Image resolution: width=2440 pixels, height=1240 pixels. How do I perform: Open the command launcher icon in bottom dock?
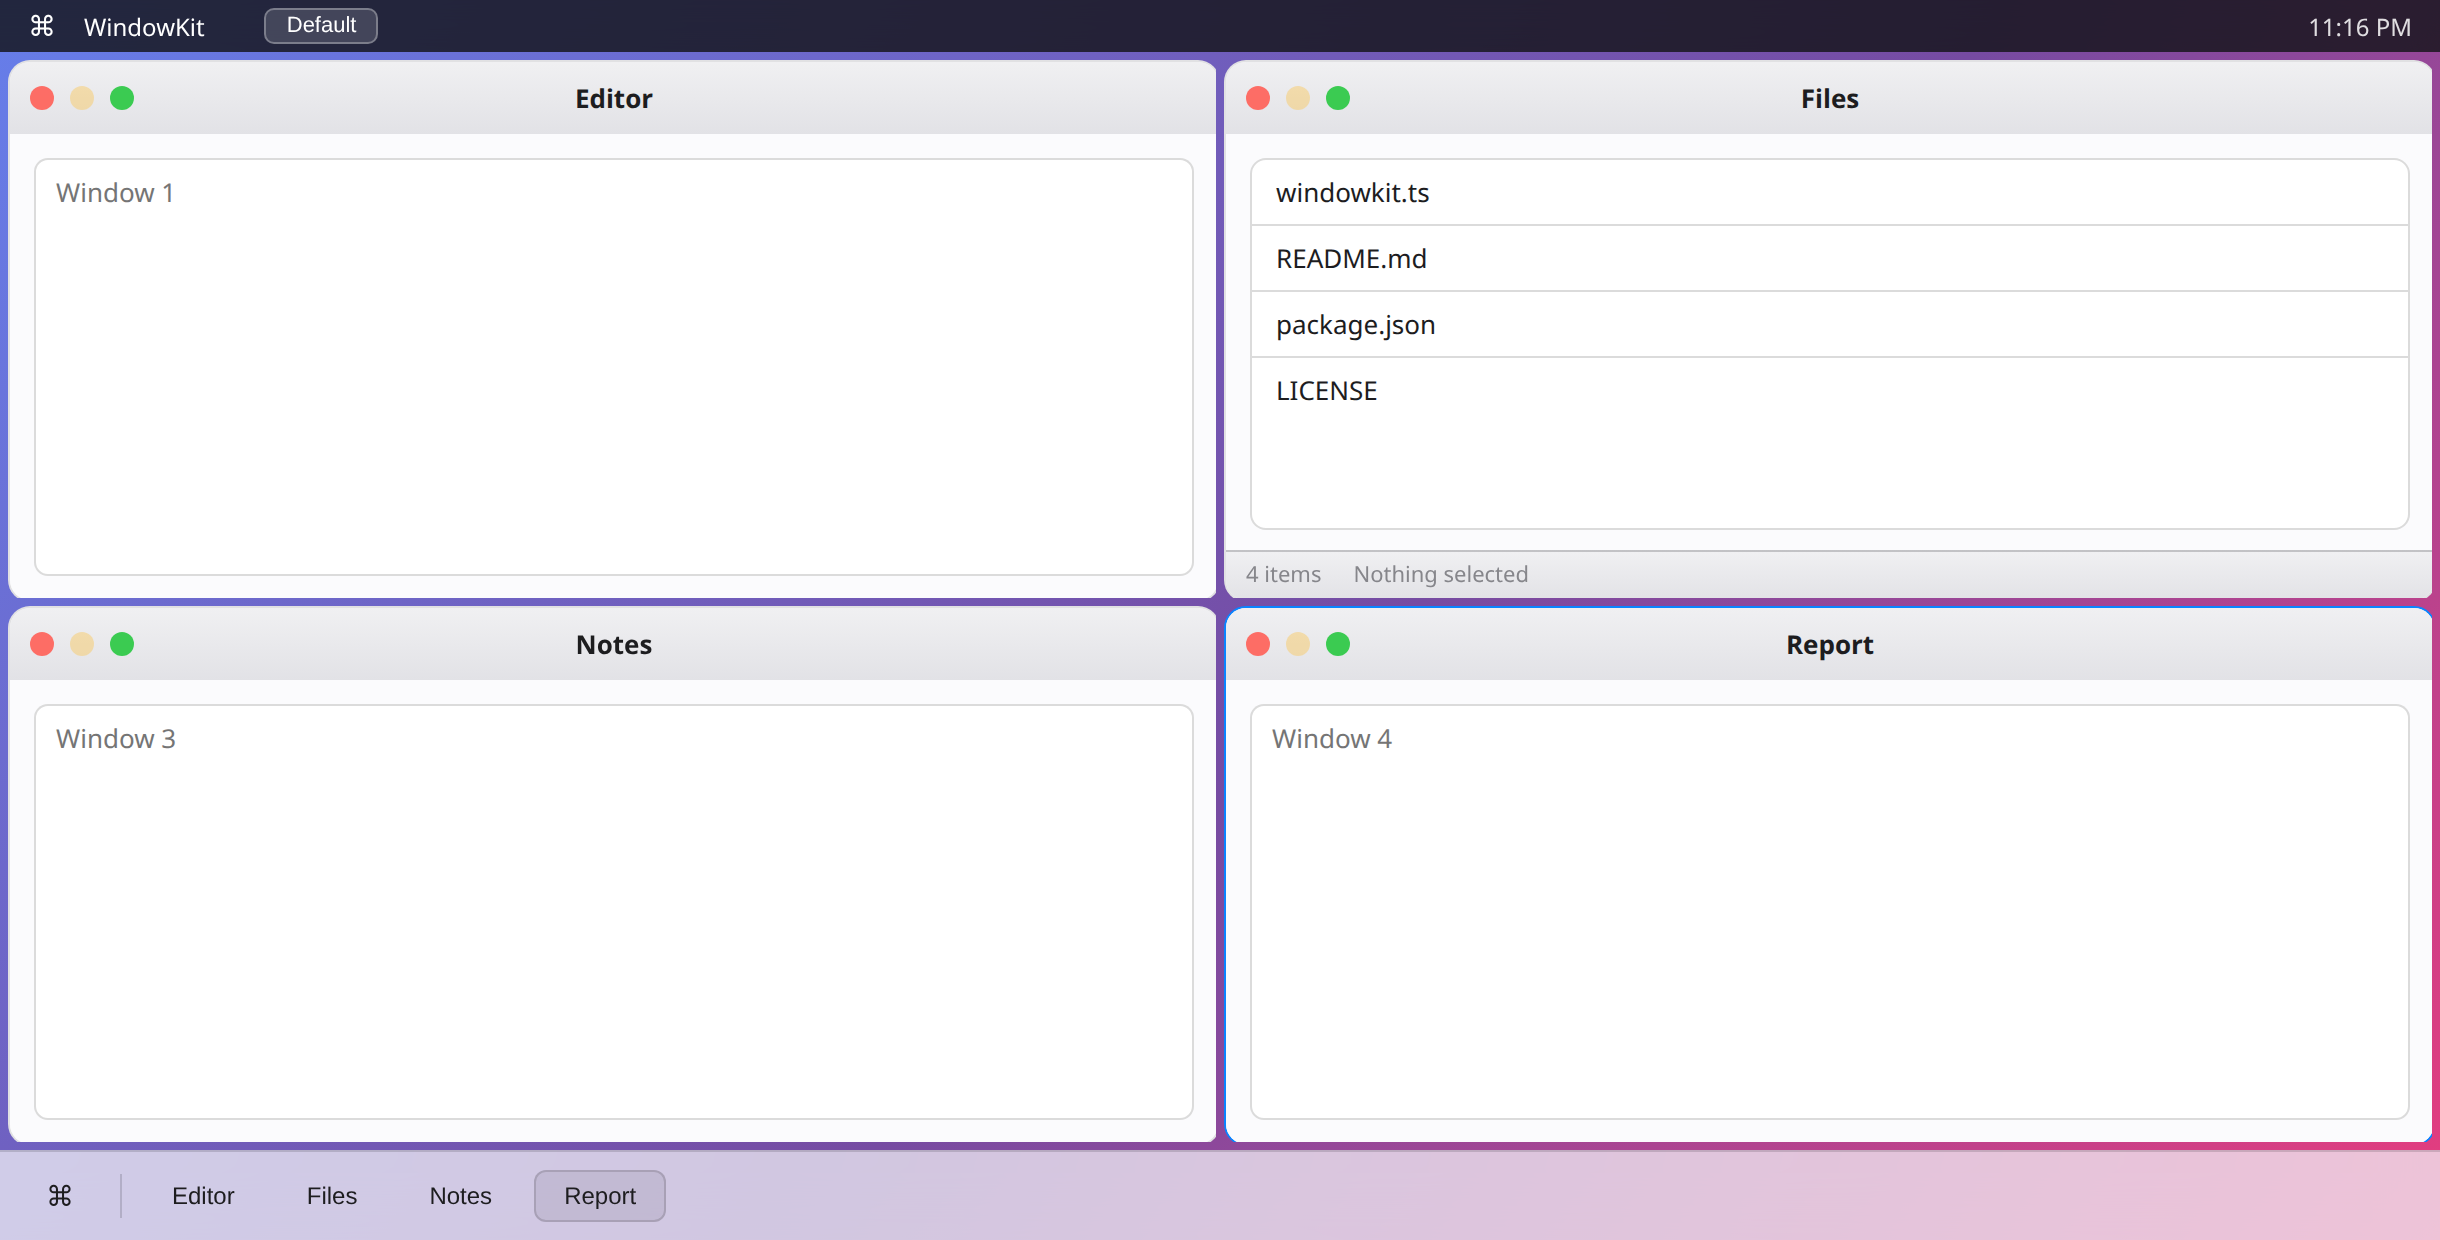[x=60, y=1196]
